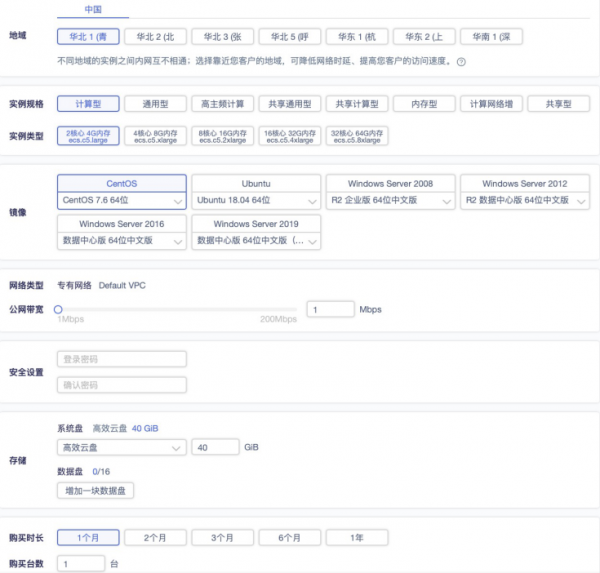Click the 确认密码 confirm password field
Viewport: 600px width, 573px height.
[x=121, y=385]
